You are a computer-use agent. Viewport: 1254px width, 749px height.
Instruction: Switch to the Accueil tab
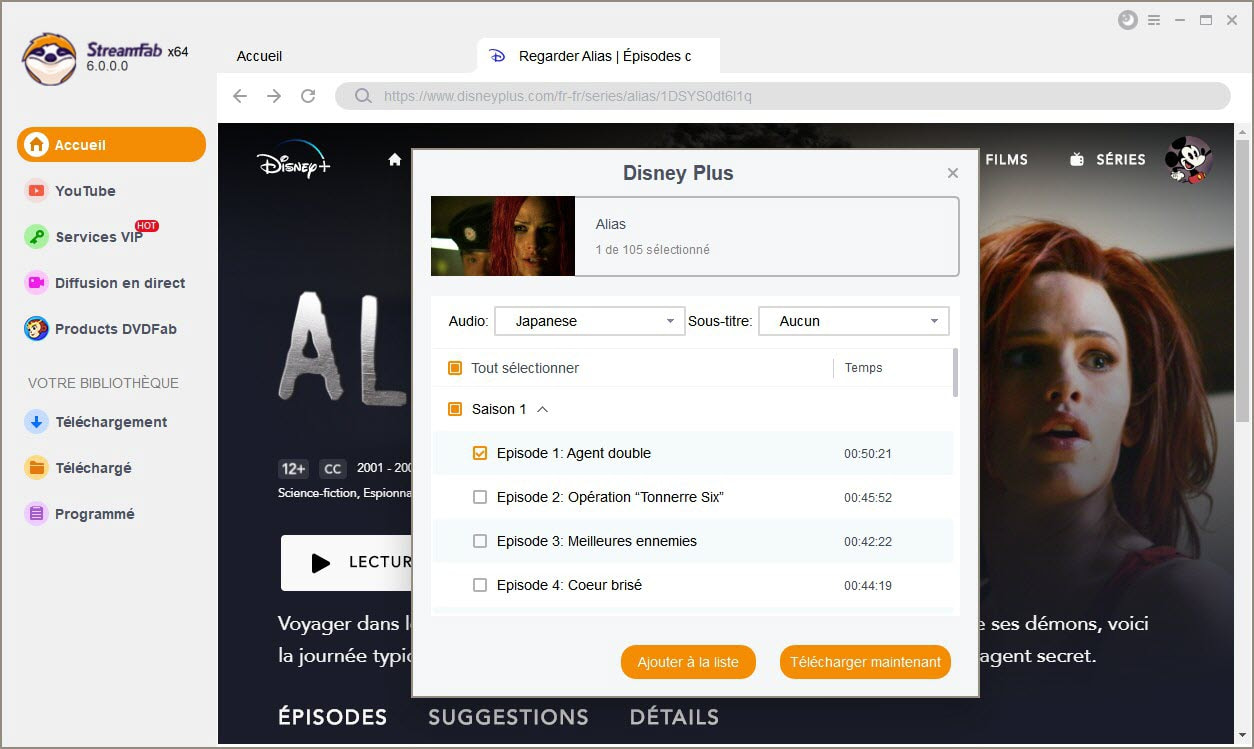[259, 56]
